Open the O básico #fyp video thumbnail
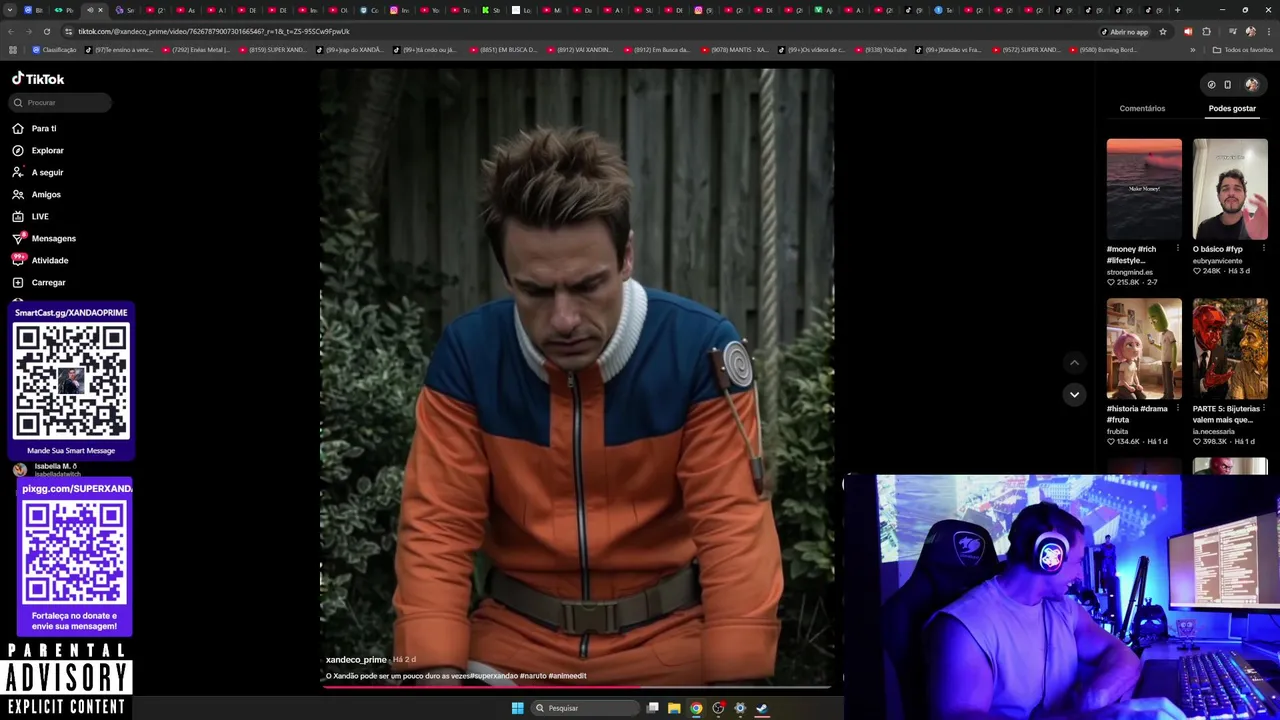1280x720 pixels. click(x=1230, y=189)
